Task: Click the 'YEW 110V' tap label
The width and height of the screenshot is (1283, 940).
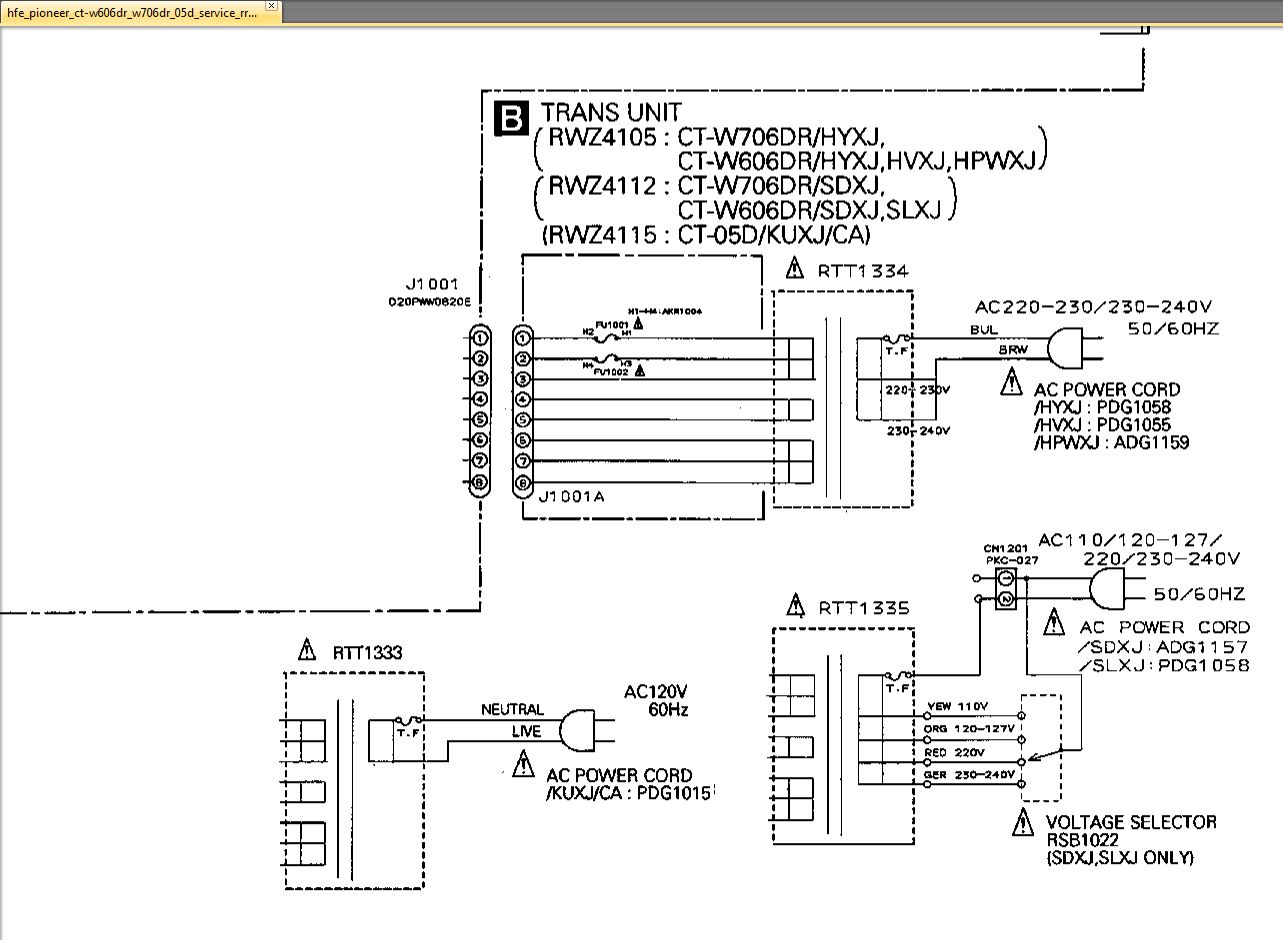Action: 957,707
